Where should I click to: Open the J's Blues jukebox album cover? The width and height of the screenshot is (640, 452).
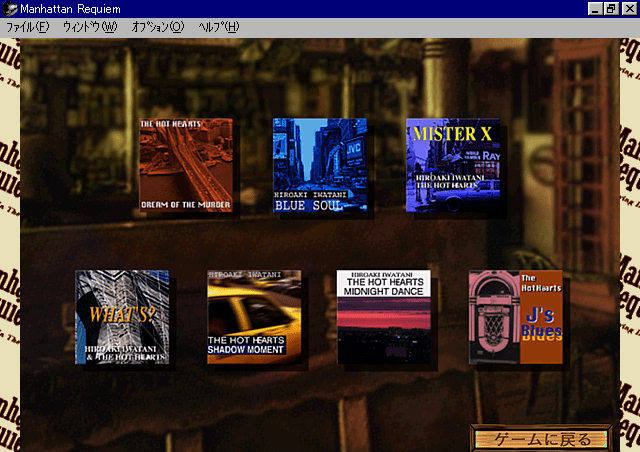516,317
